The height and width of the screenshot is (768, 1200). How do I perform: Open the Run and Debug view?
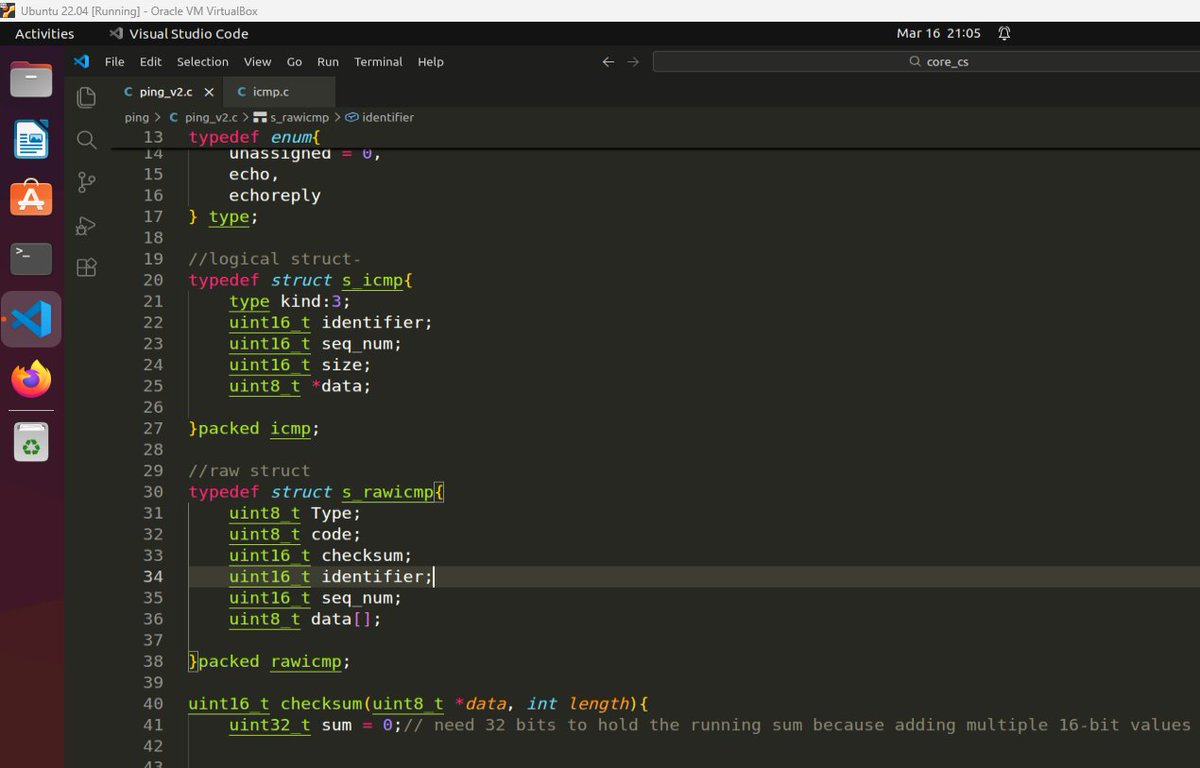click(x=87, y=225)
